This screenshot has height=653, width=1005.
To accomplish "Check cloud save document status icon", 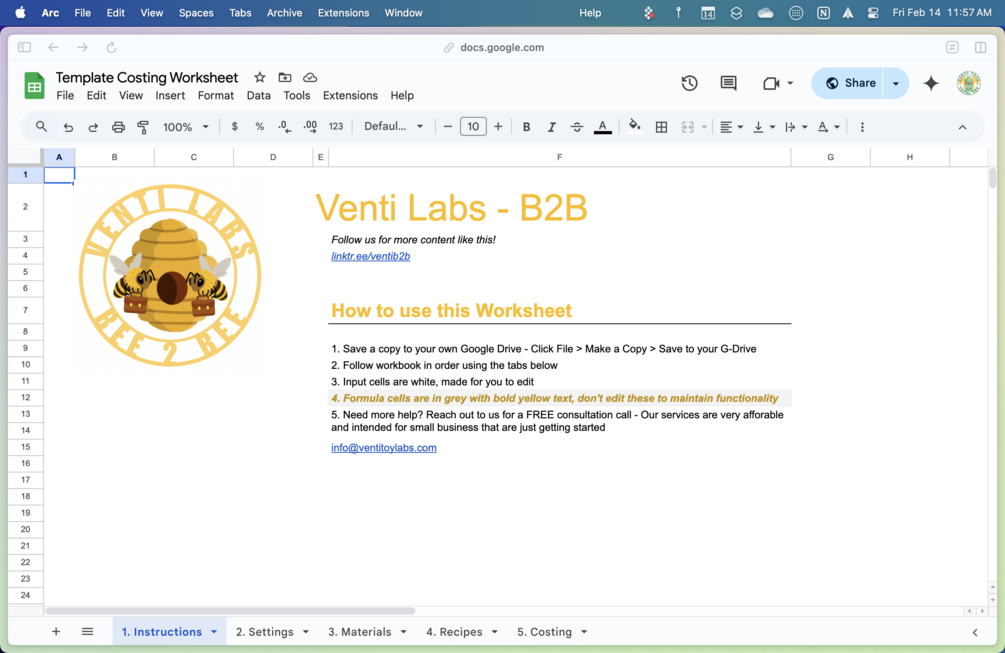I will [x=310, y=78].
